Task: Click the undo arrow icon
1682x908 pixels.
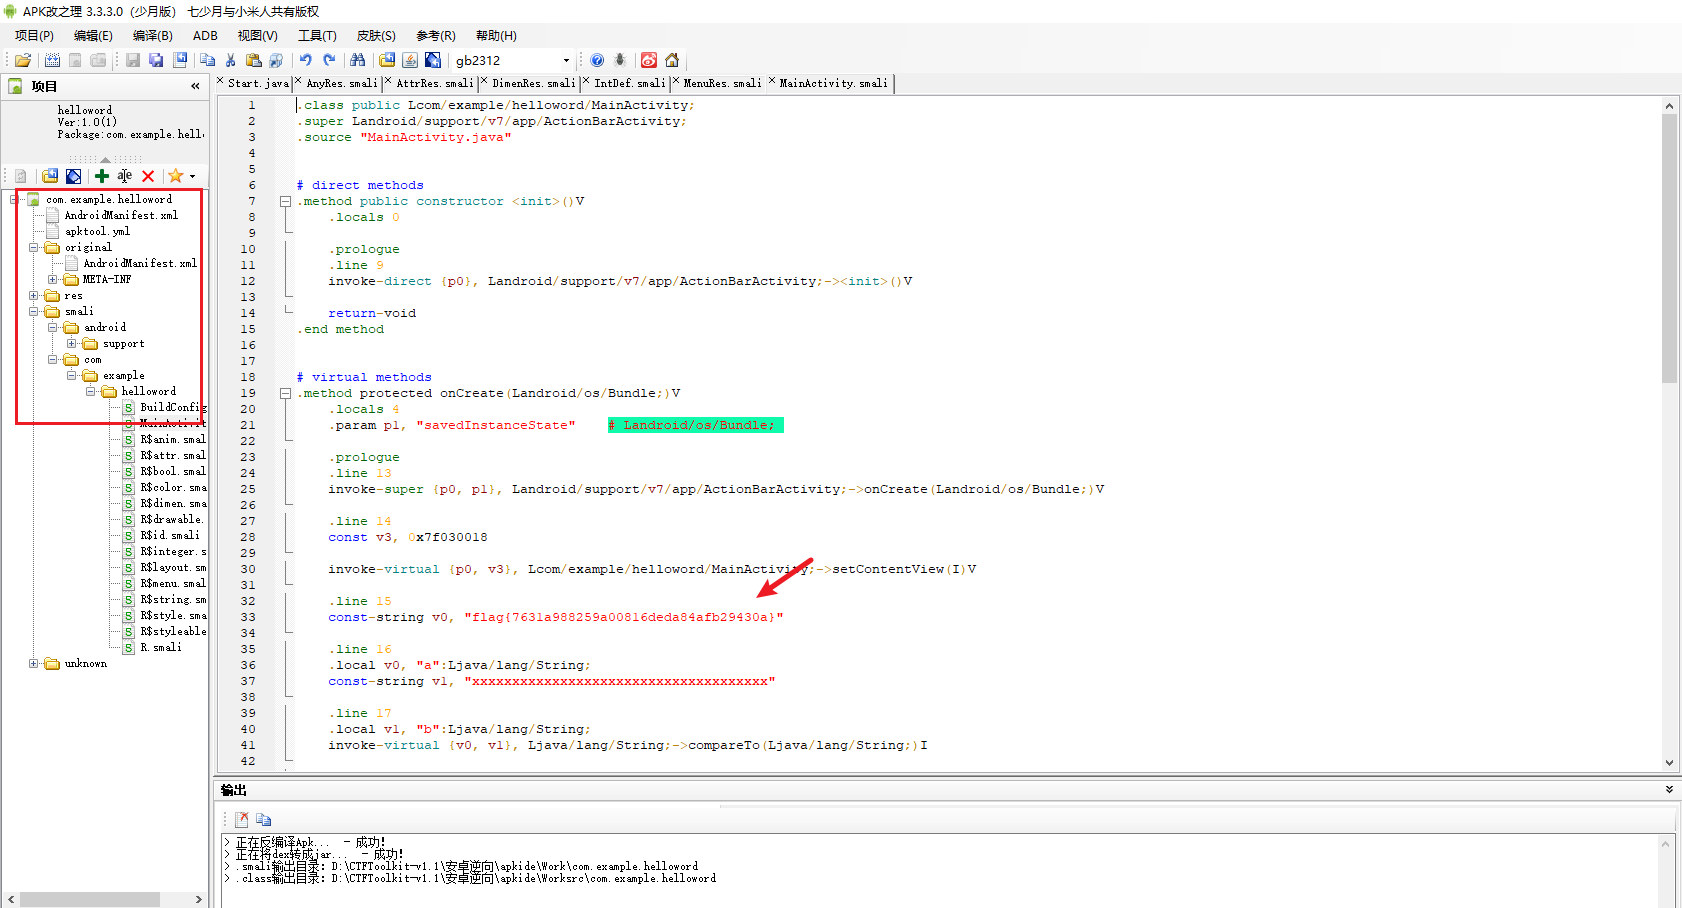Action: [x=306, y=60]
